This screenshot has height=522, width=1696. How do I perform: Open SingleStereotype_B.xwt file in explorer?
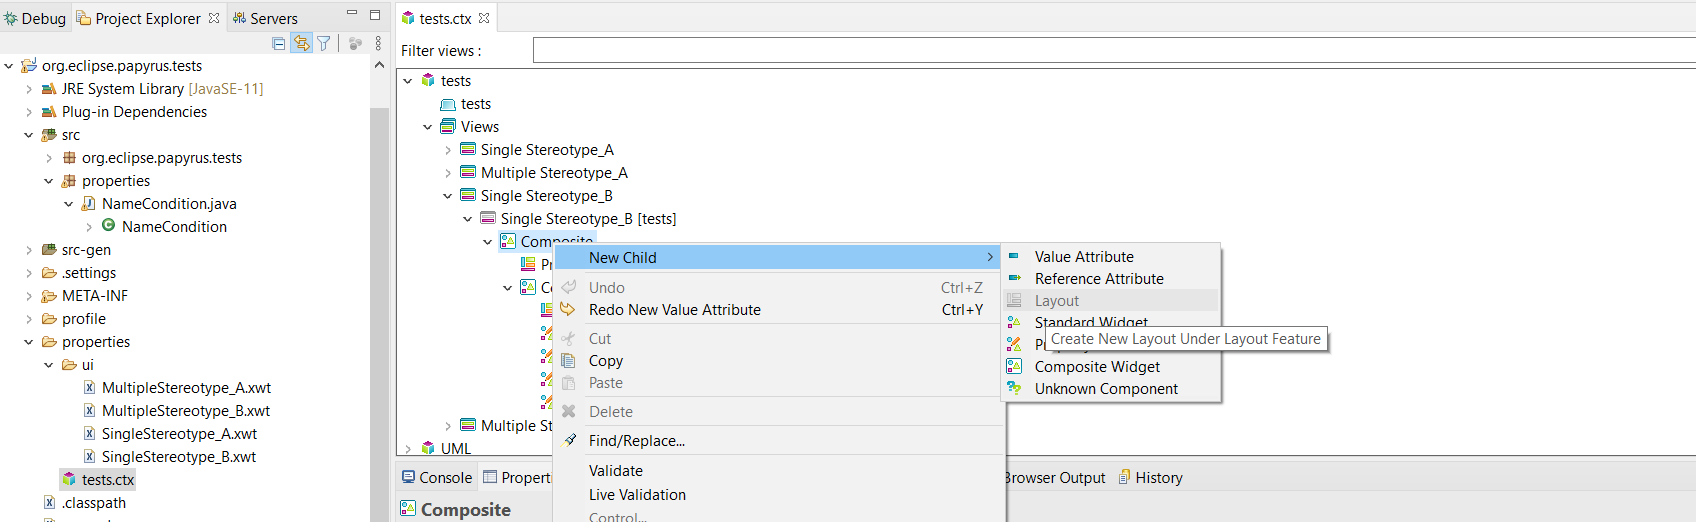pyautogui.click(x=178, y=457)
